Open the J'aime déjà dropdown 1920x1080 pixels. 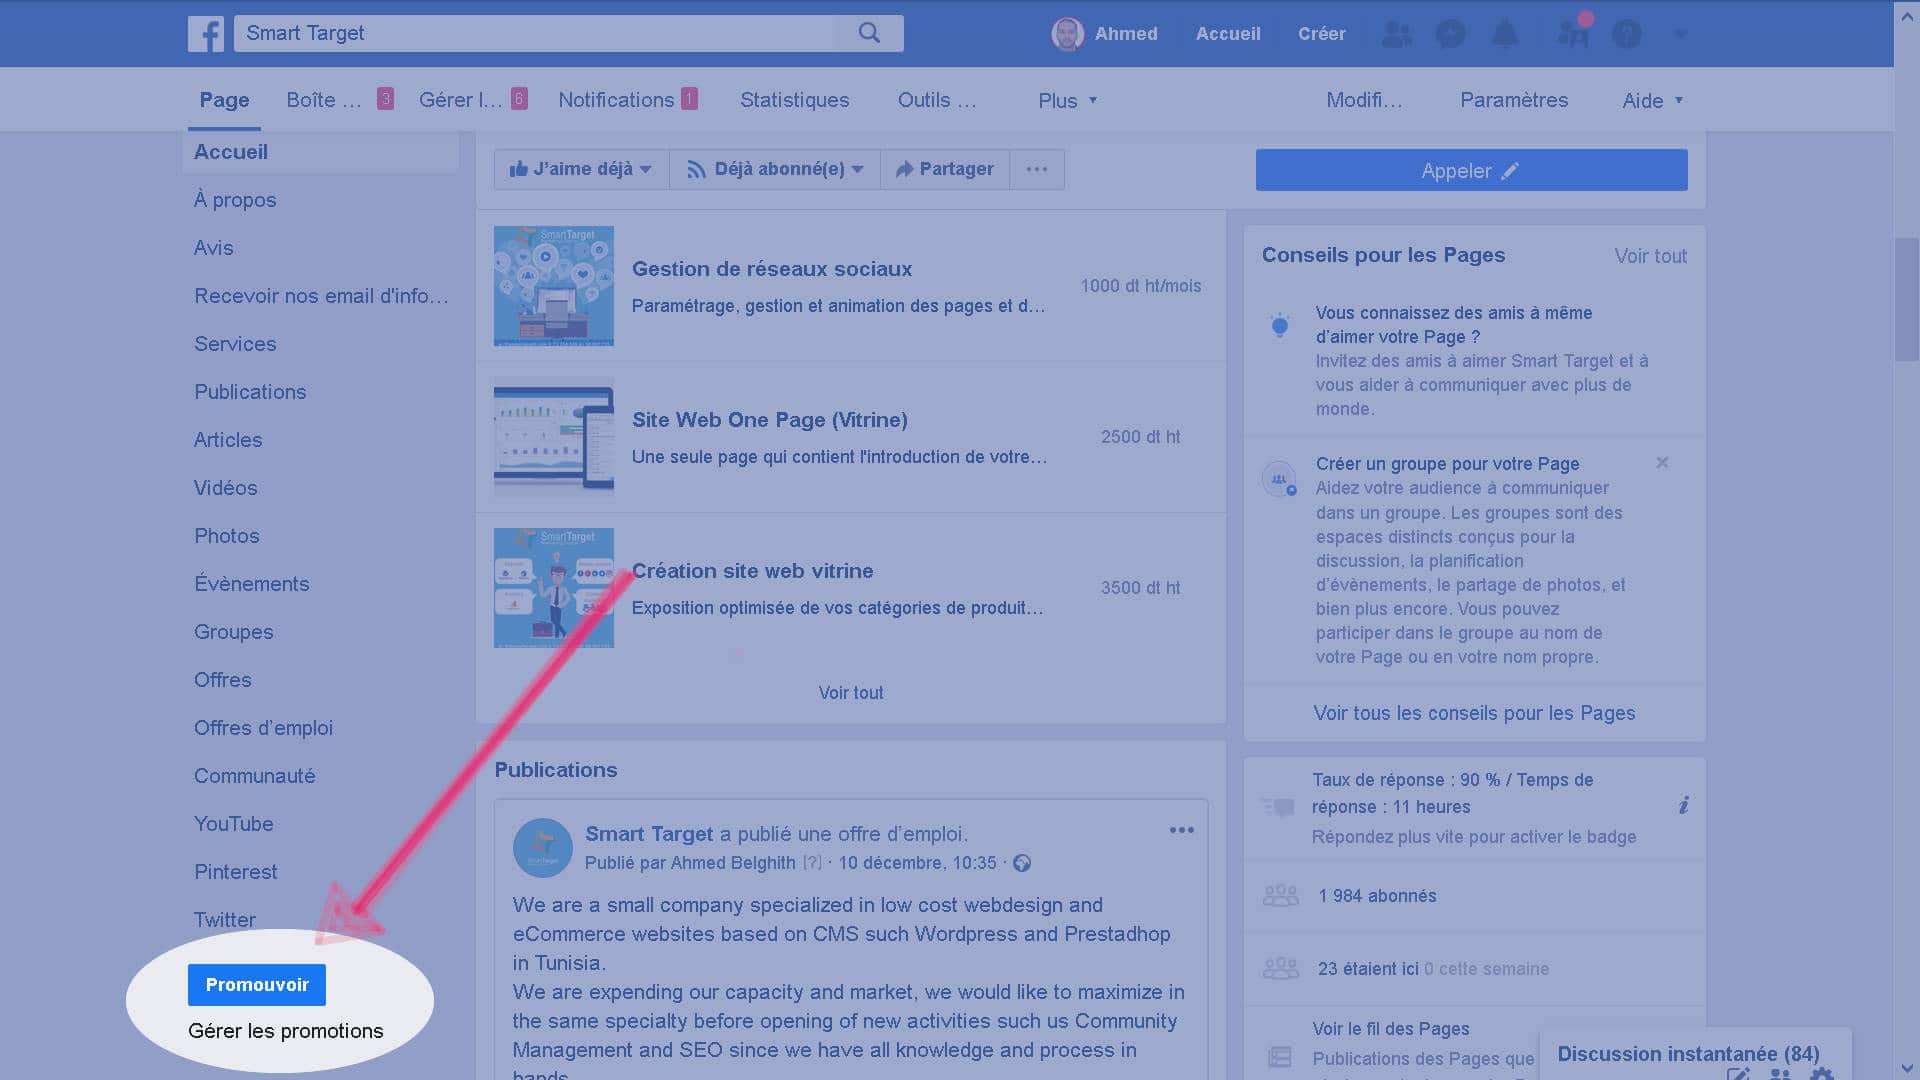pyautogui.click(x=581, y=169)
